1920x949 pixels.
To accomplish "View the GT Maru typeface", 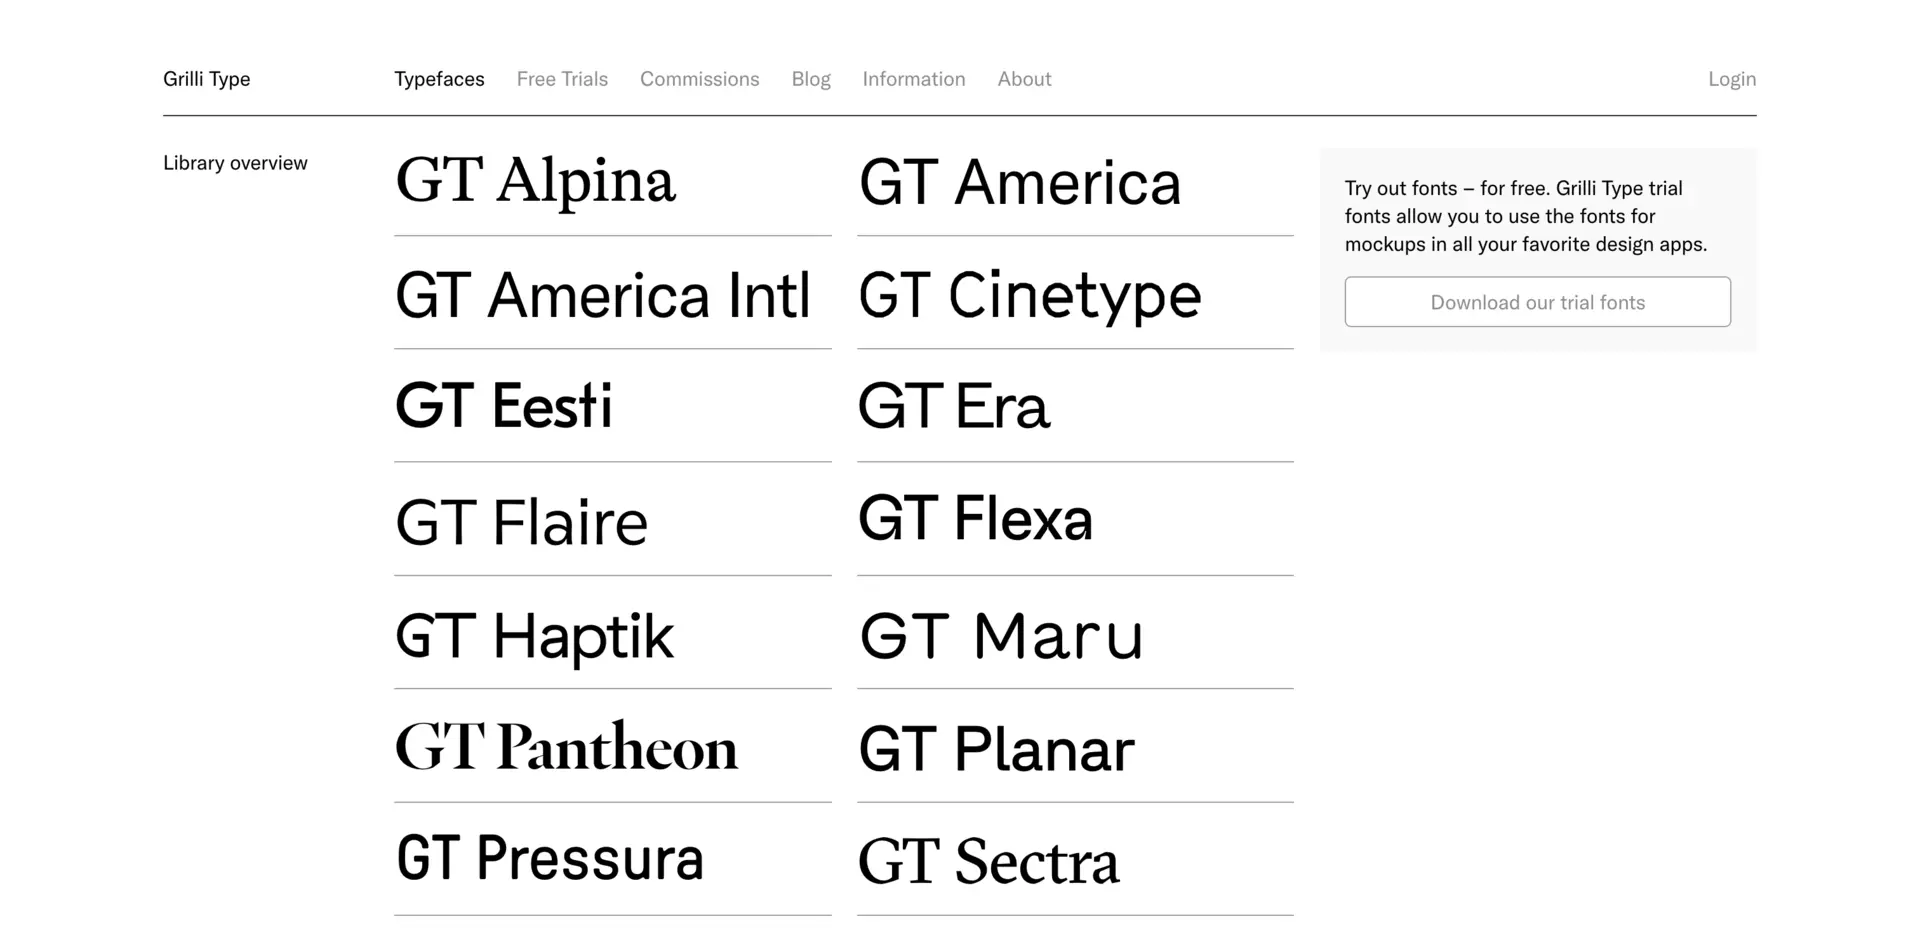I will click(x=1001, y=636).
